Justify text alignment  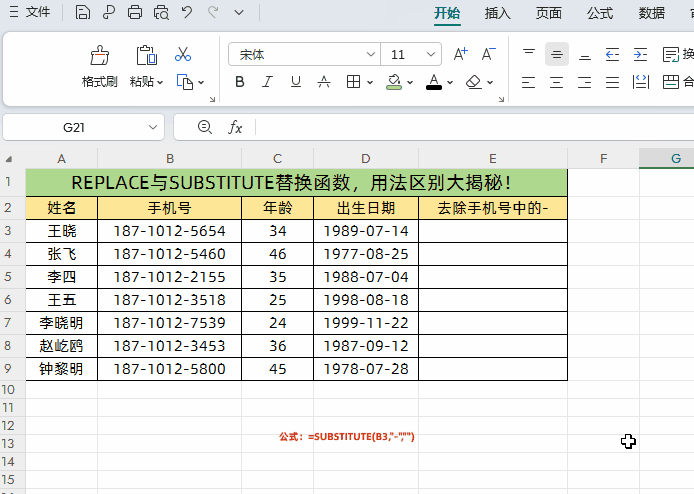coord(613,82)
